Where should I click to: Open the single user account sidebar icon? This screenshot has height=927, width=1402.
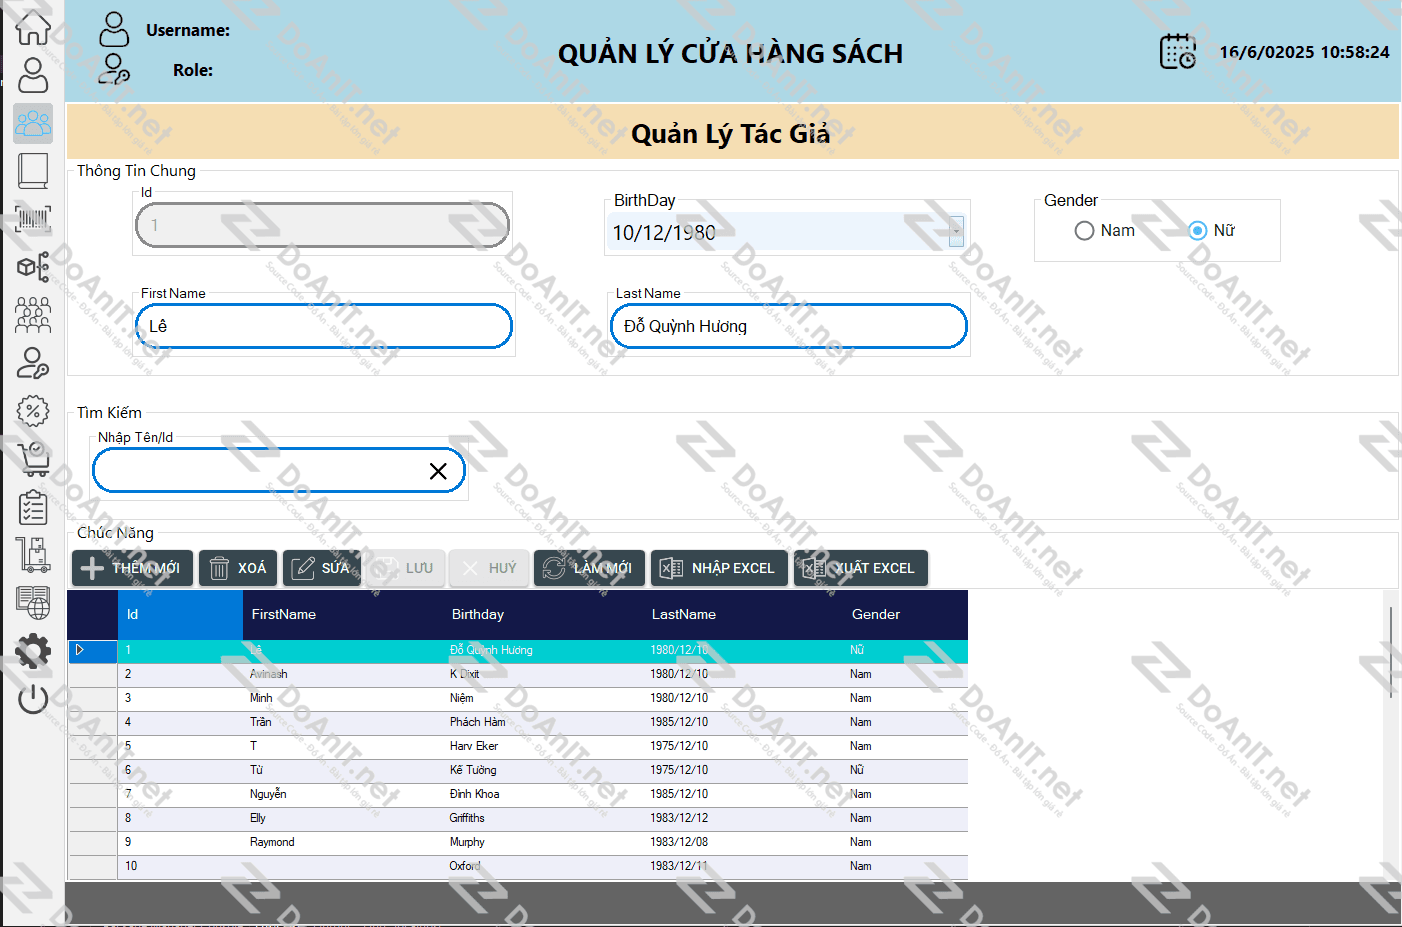tap(33, 75)
